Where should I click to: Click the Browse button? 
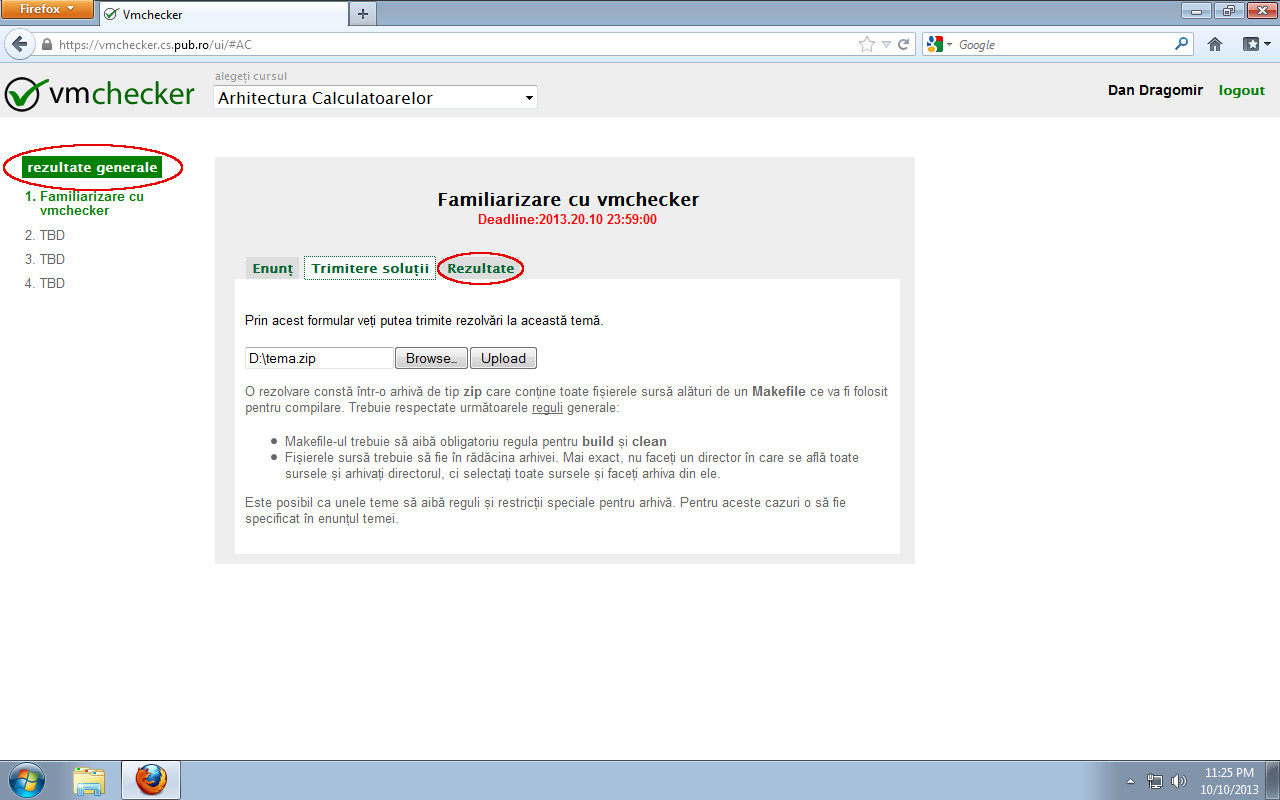click(x=431, y=357)
